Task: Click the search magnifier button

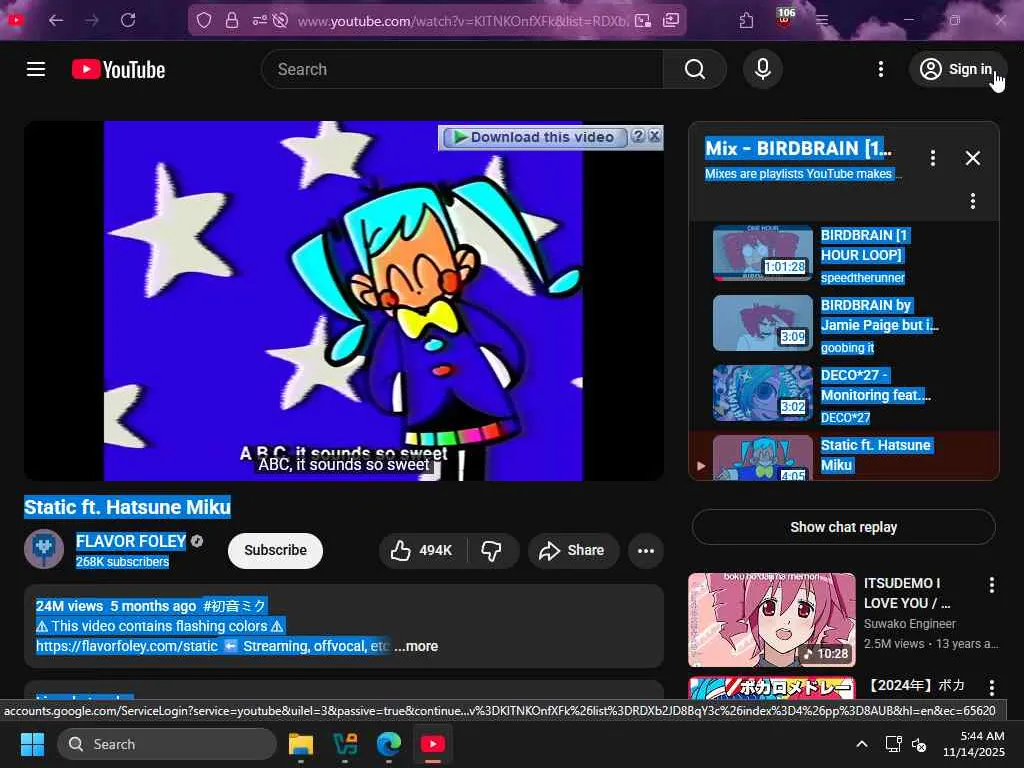Action: (695, 69)
